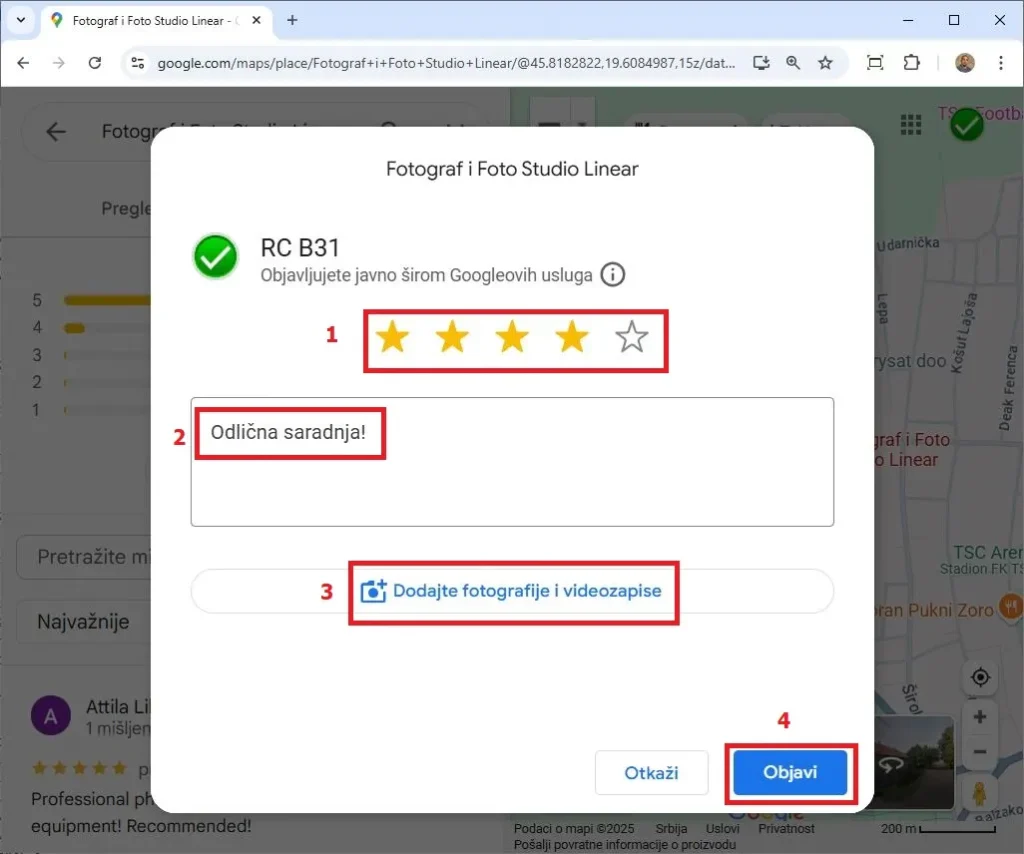The height and width of the screenshot is (854, 1024).
Task: Publish review with Objavi button
Action: pyautogui.click(x=790, y=773)
